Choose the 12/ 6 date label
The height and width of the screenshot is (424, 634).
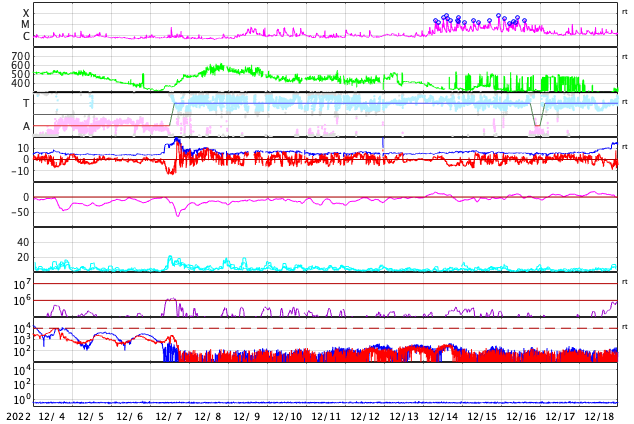[x=129, y=417]
